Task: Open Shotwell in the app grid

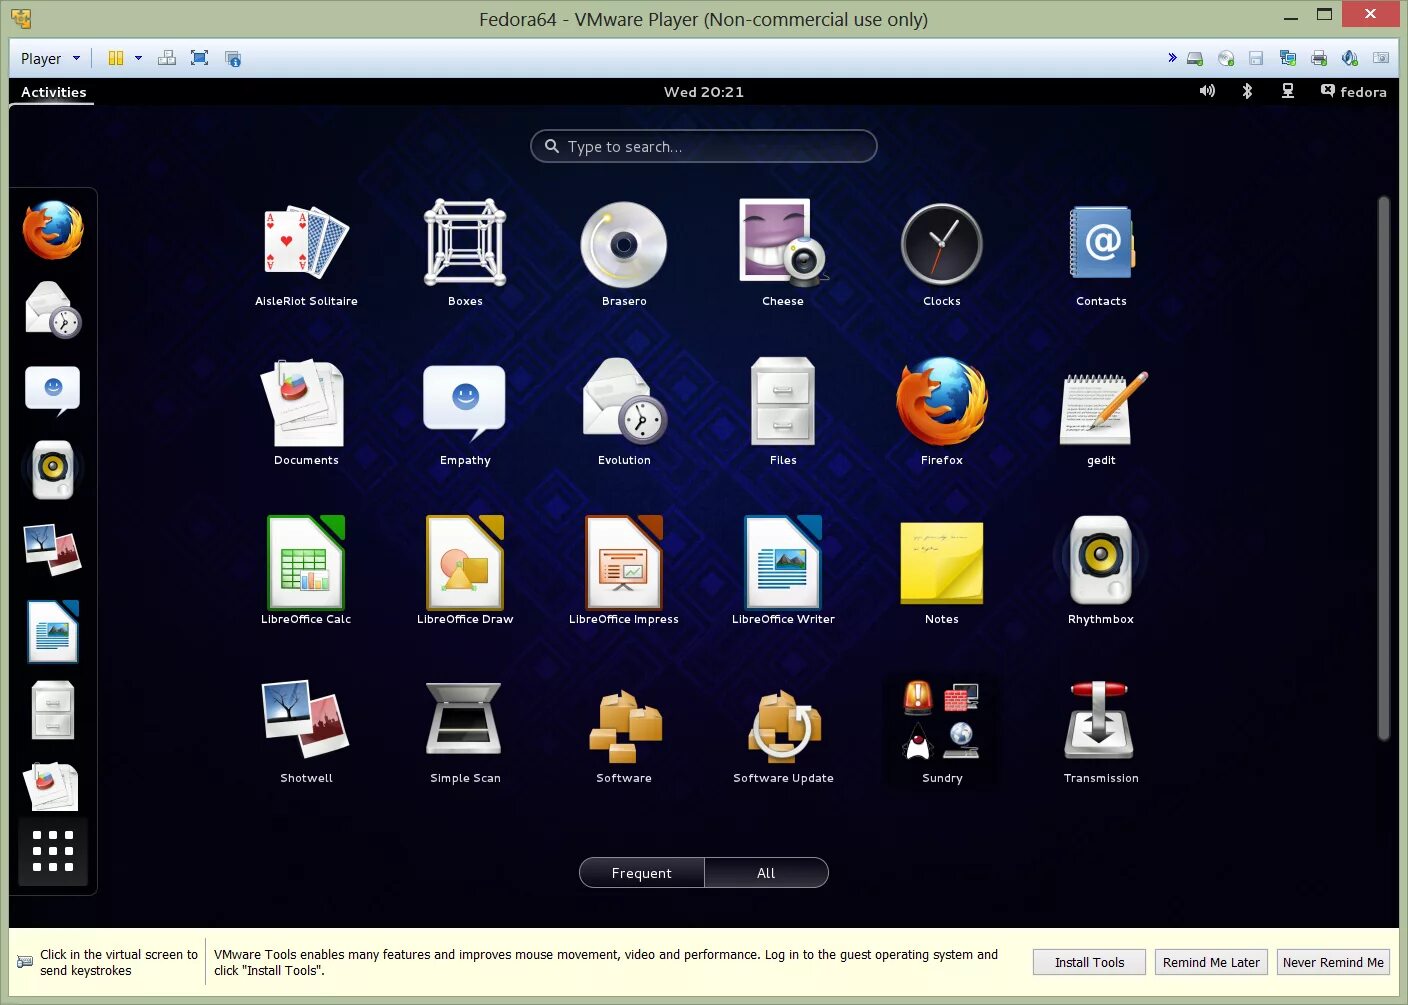Action: pos(306,731)
